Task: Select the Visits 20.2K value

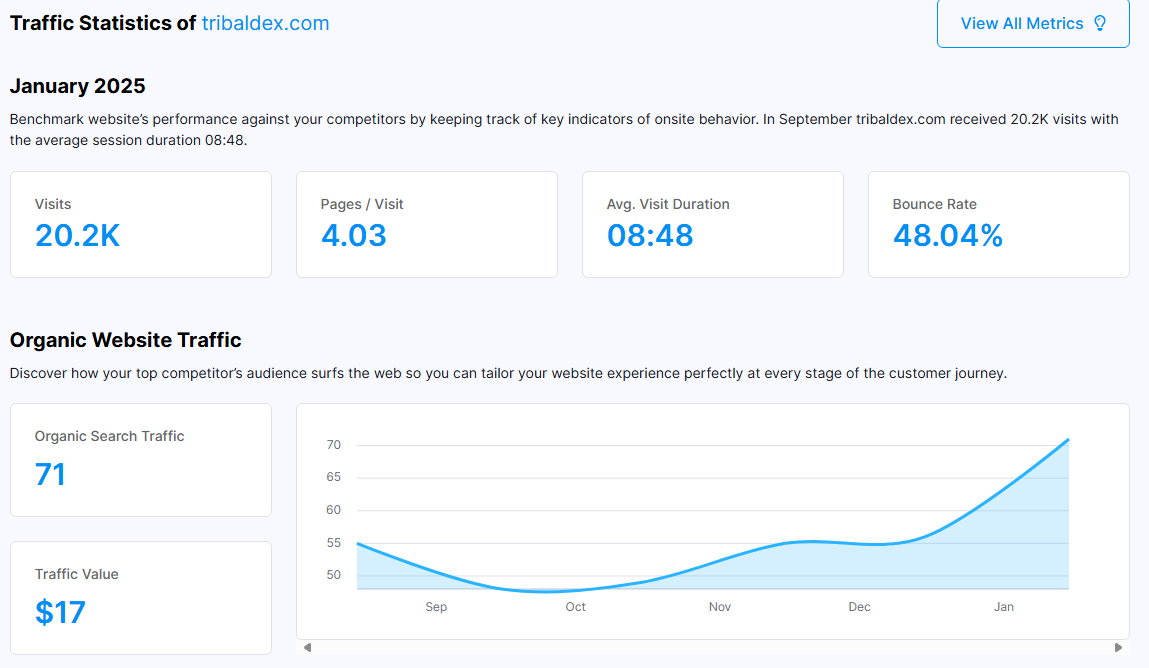Action: [x=78, y=236]
